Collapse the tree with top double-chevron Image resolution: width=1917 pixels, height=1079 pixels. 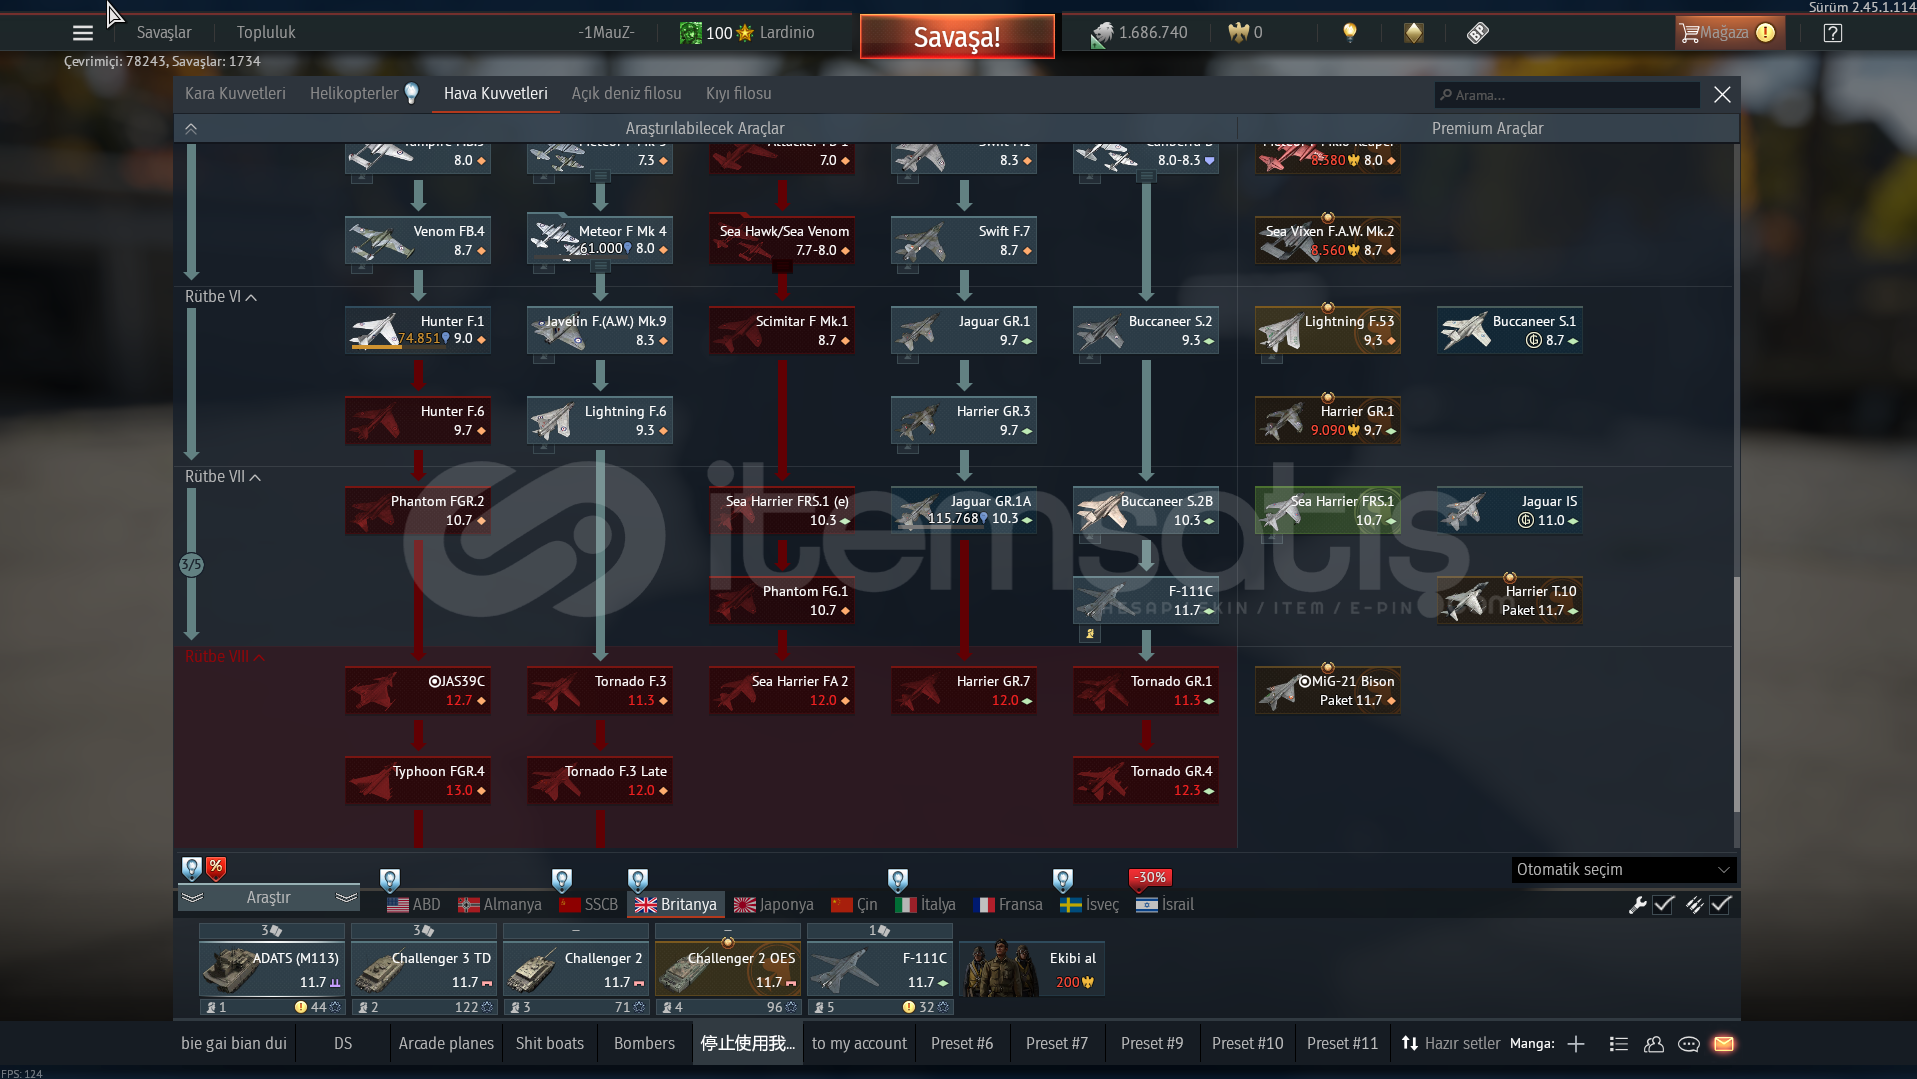coord(191,129)
